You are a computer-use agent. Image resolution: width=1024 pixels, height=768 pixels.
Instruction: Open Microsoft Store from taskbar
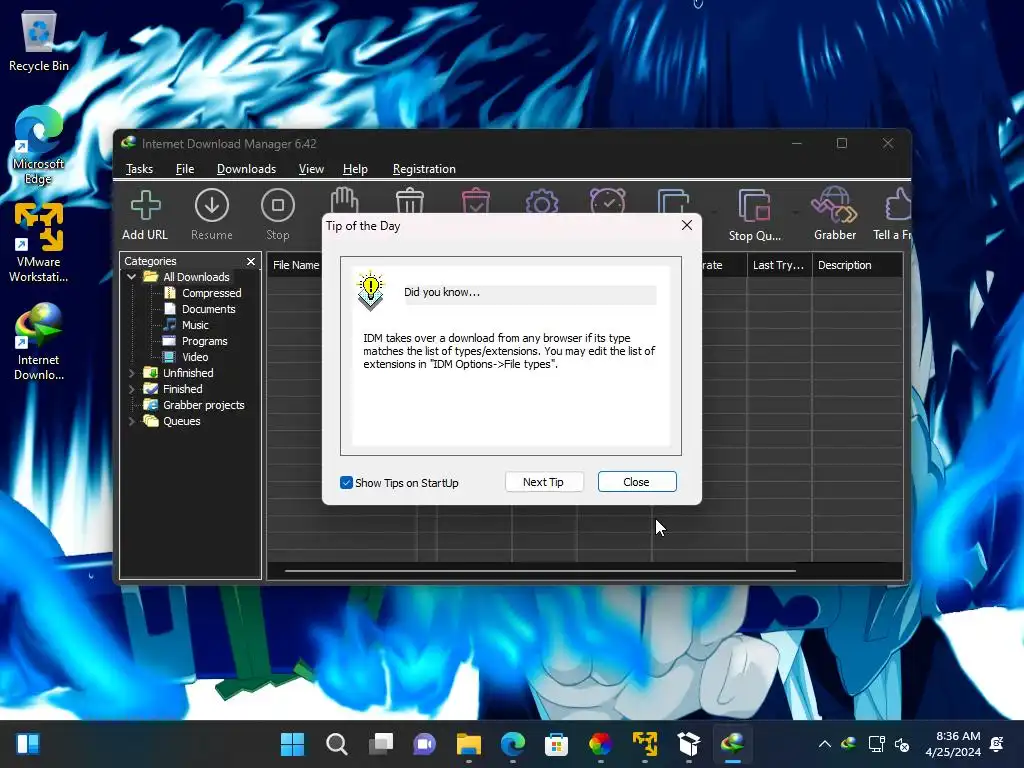(x=556, y=744)
